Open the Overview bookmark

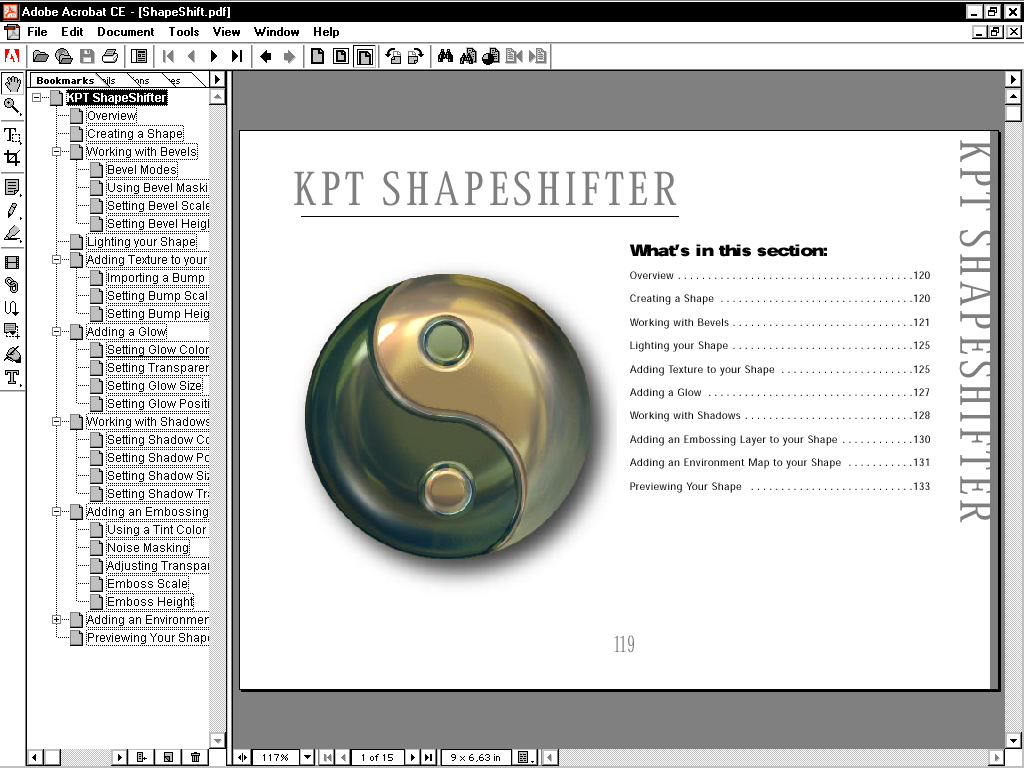pos(112,116)
